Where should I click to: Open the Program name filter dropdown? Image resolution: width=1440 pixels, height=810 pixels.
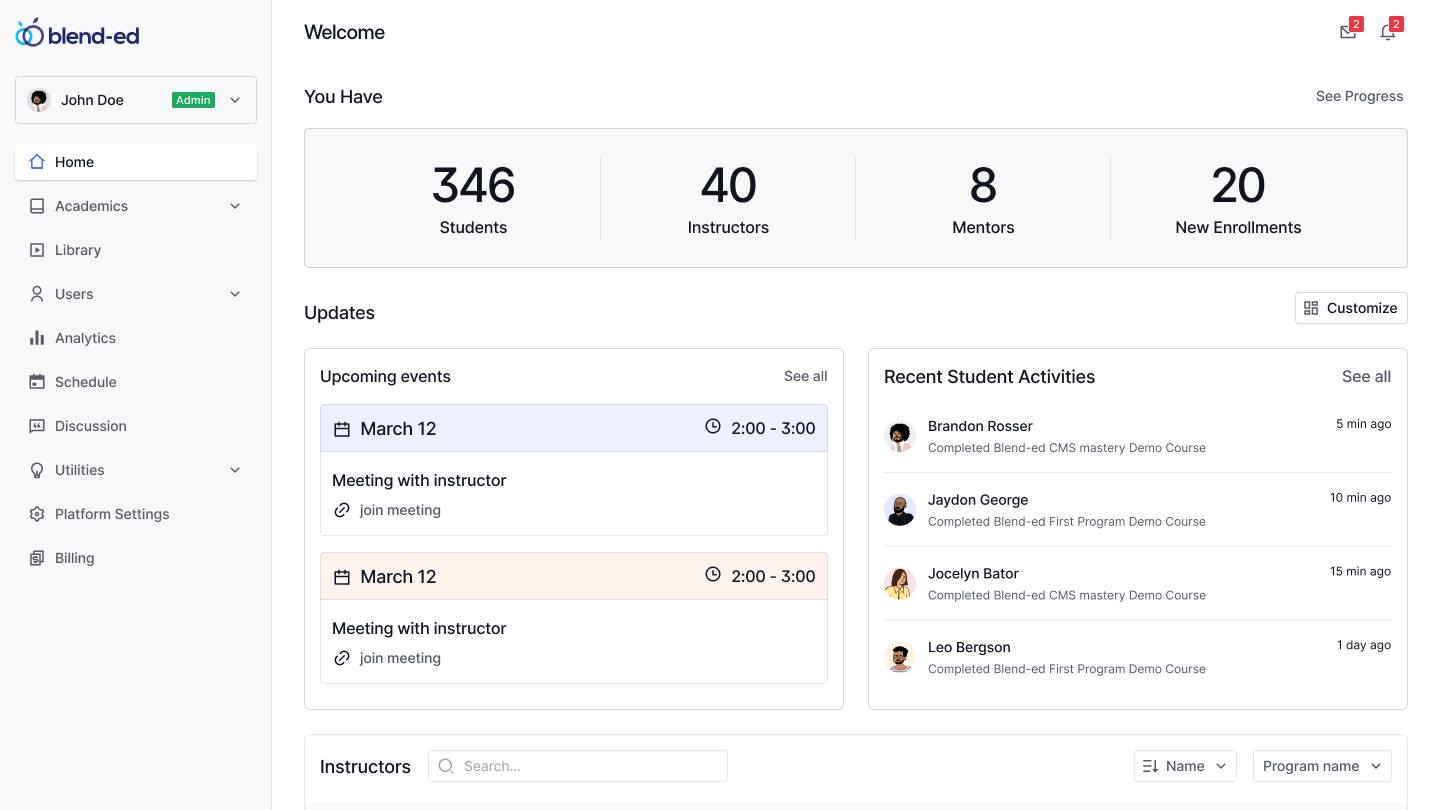[1321, 766]
